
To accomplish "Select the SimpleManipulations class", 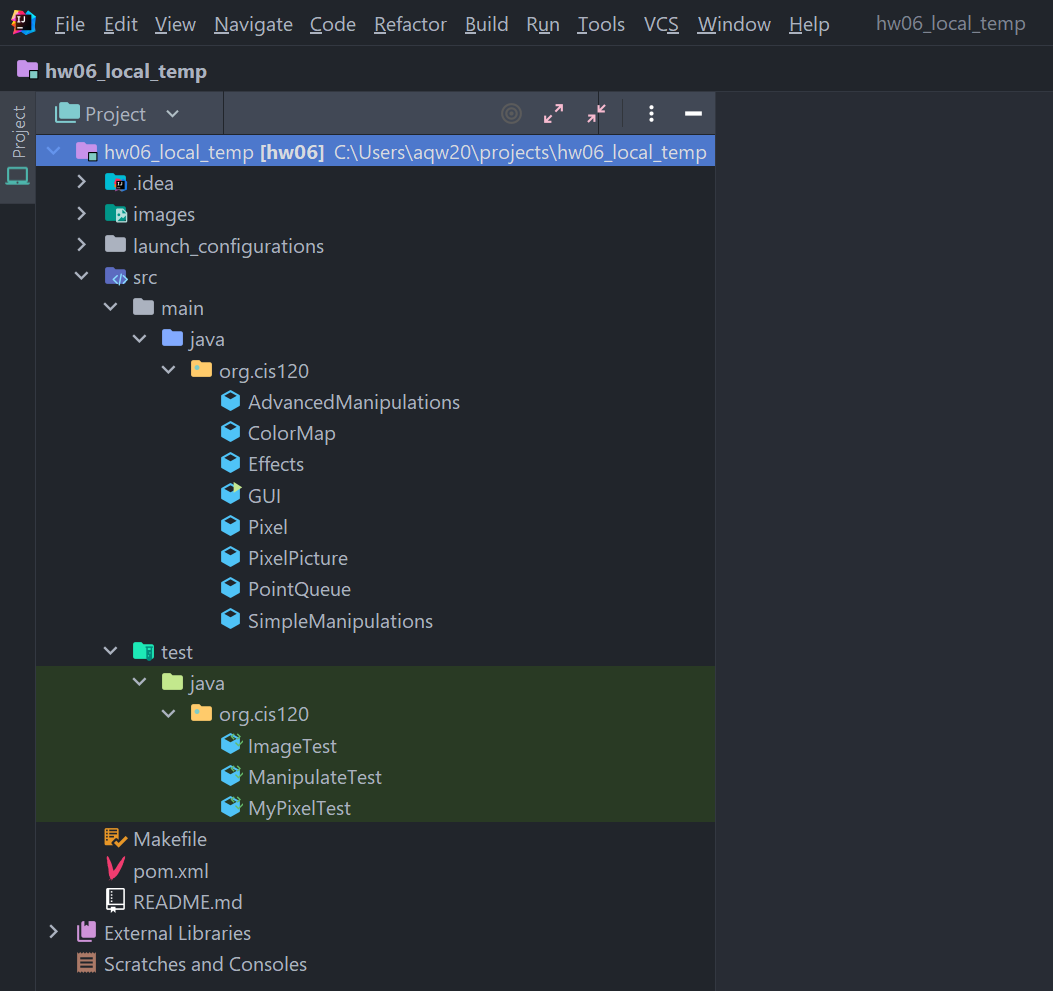I will pos(340,621).
